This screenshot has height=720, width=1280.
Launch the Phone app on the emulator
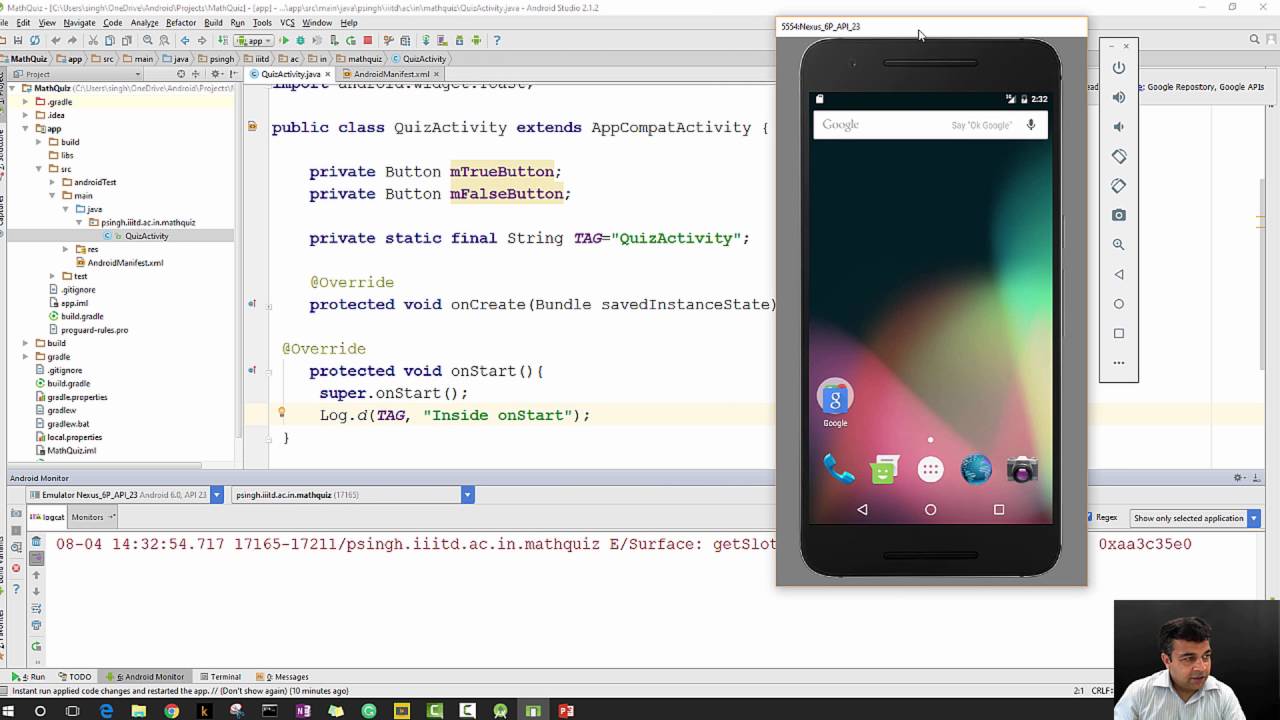point(838,469)
